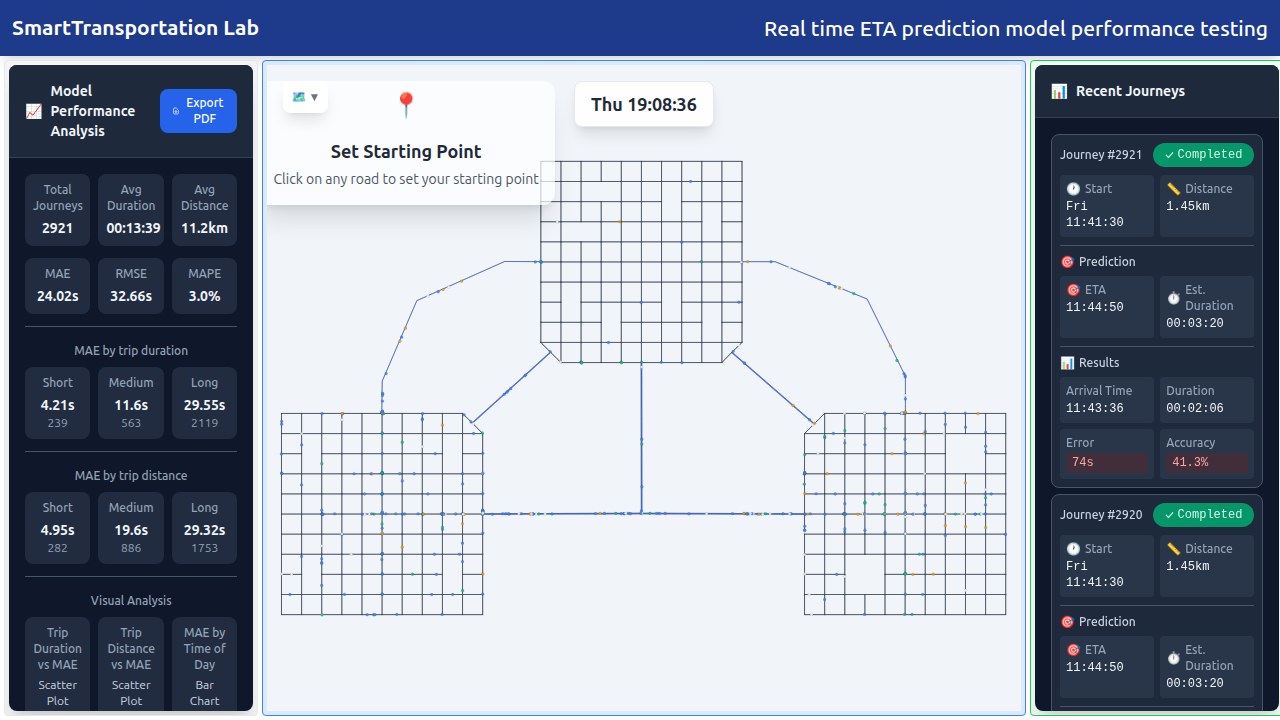This screenshot has height=720, width=1280.
Task: Click the red location pin icon
Action: tap(405, 105)
